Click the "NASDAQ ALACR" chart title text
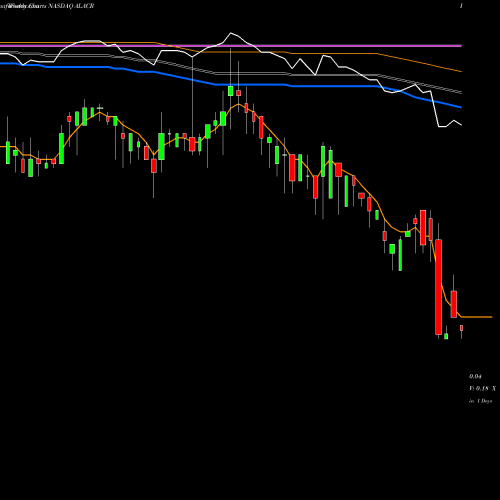This screenshot has height=500, width=500. (x=71, y=6)
